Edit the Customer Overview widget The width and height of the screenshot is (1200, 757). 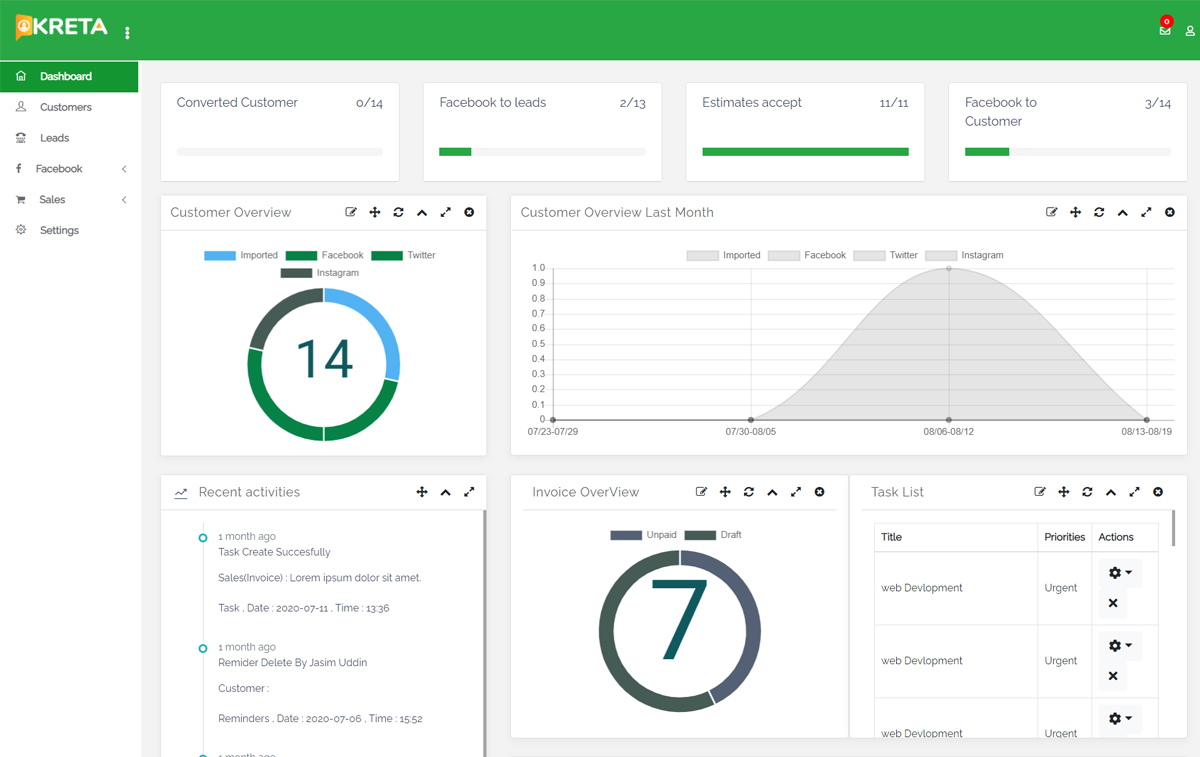click(351, 212)
